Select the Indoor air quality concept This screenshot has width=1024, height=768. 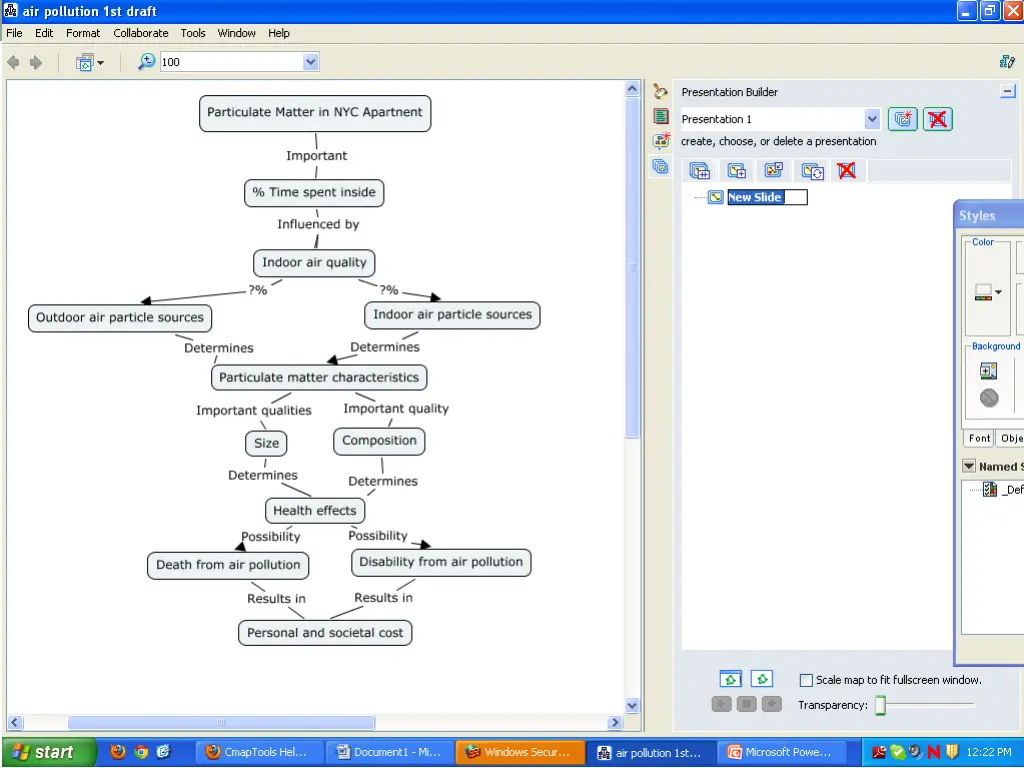[x=314, y=263]
